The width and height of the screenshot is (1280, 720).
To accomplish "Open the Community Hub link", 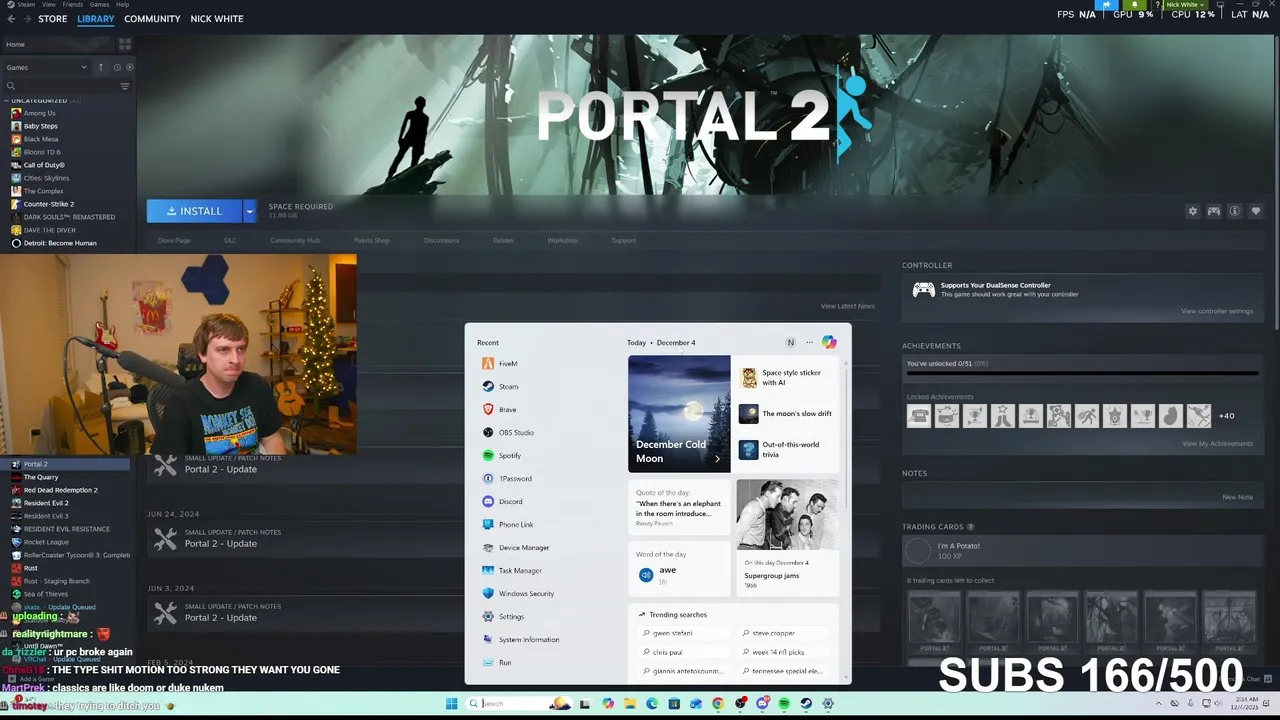I will (x=295, y=240).
